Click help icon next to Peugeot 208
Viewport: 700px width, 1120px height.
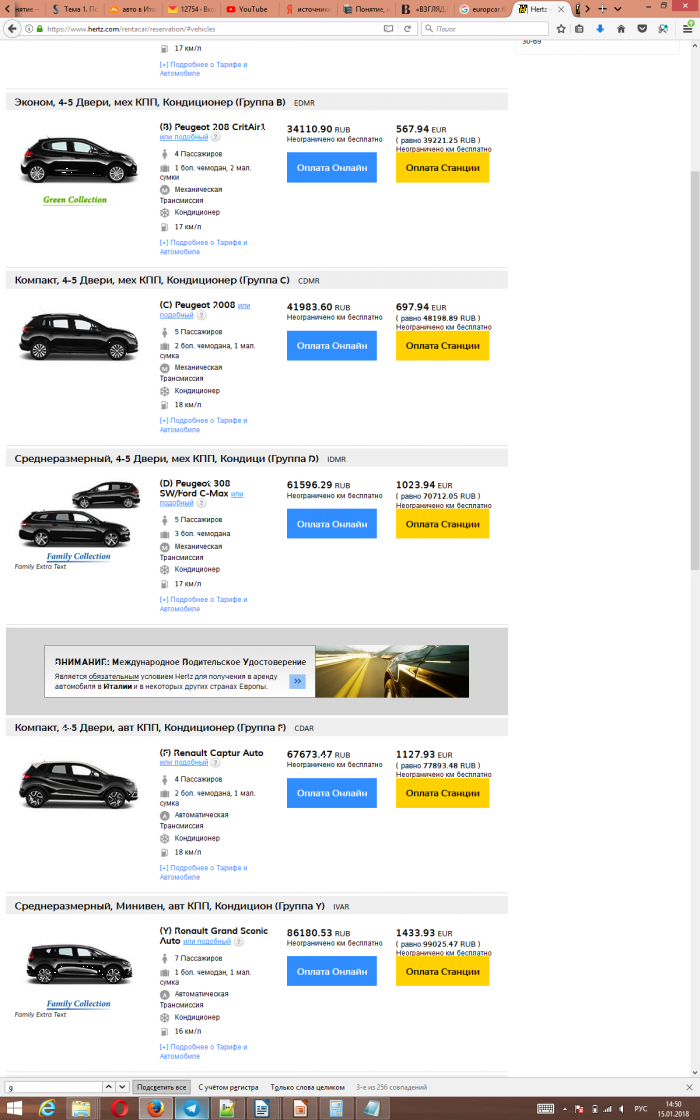(215, 137)
